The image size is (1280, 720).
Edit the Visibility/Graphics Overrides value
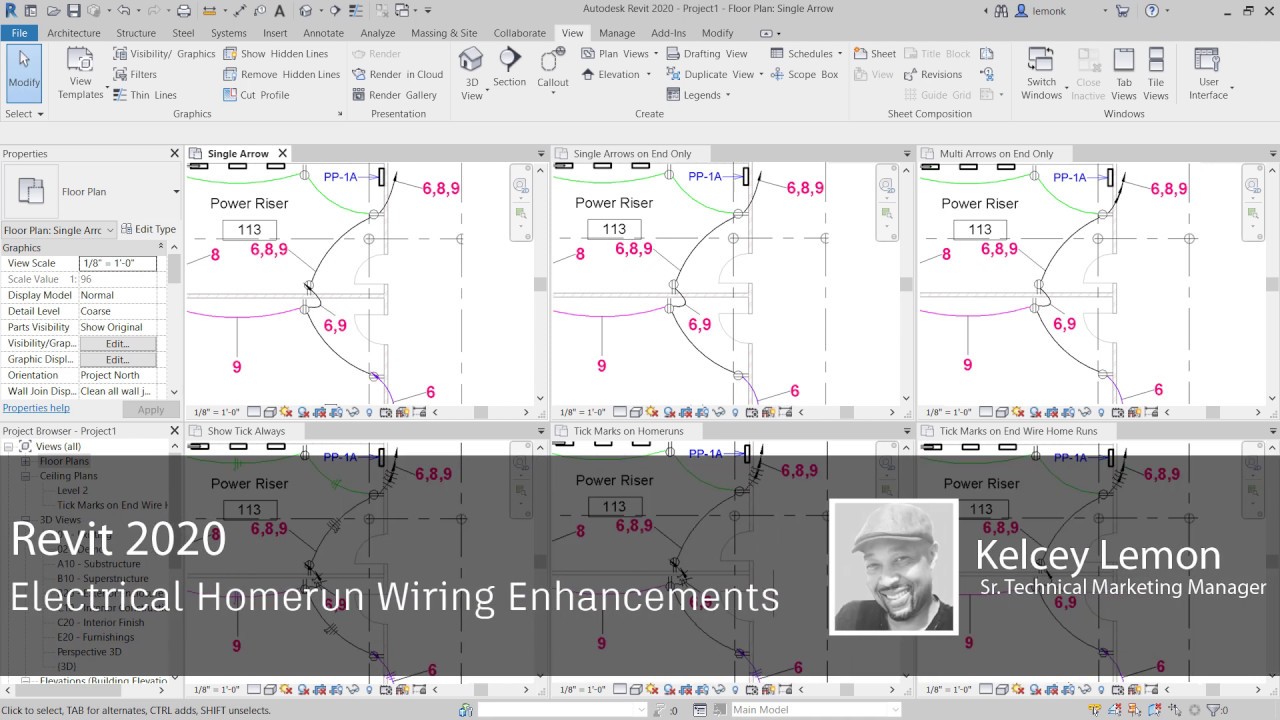click(x=116, y=343)
